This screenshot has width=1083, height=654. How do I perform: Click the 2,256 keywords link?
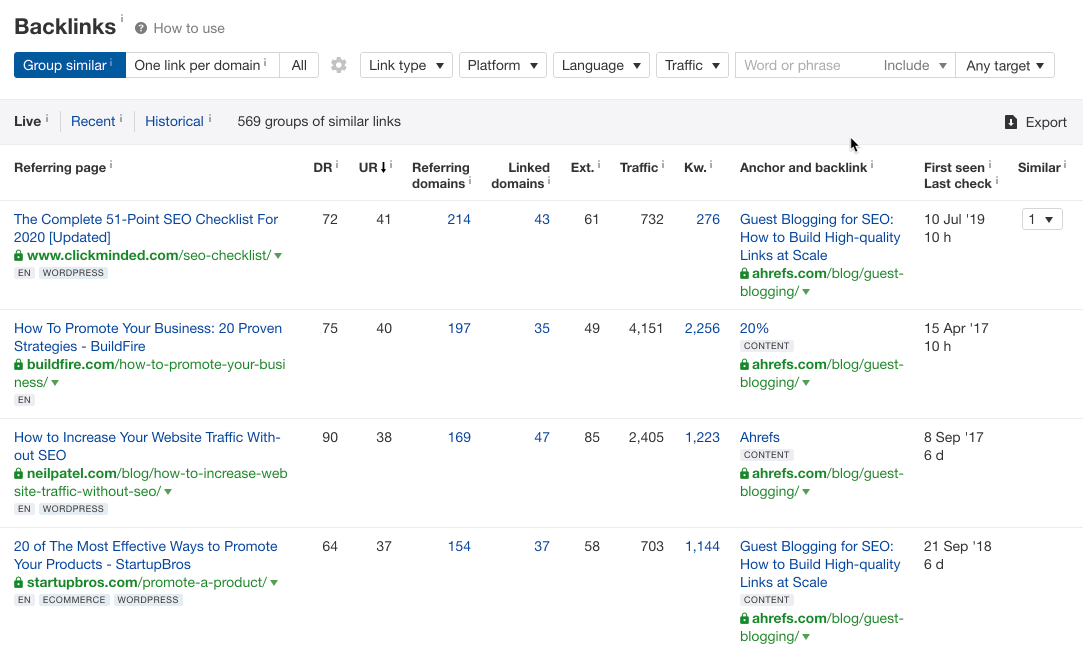tap(702, 328)
